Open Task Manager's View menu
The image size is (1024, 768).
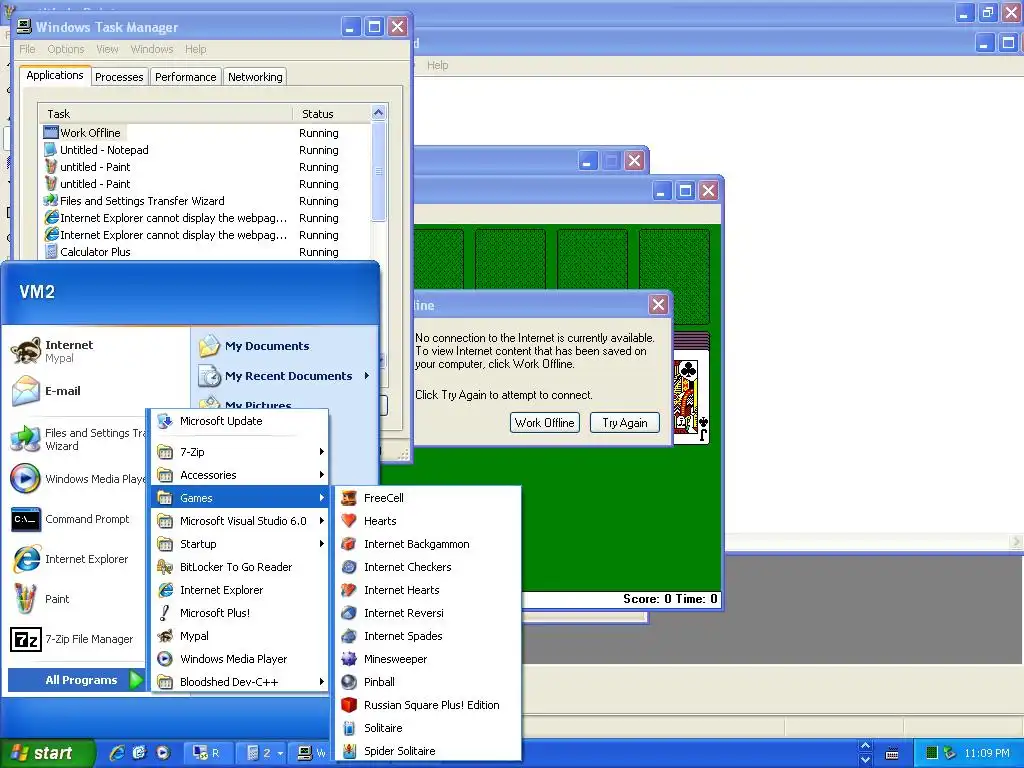tap(107, 49)
